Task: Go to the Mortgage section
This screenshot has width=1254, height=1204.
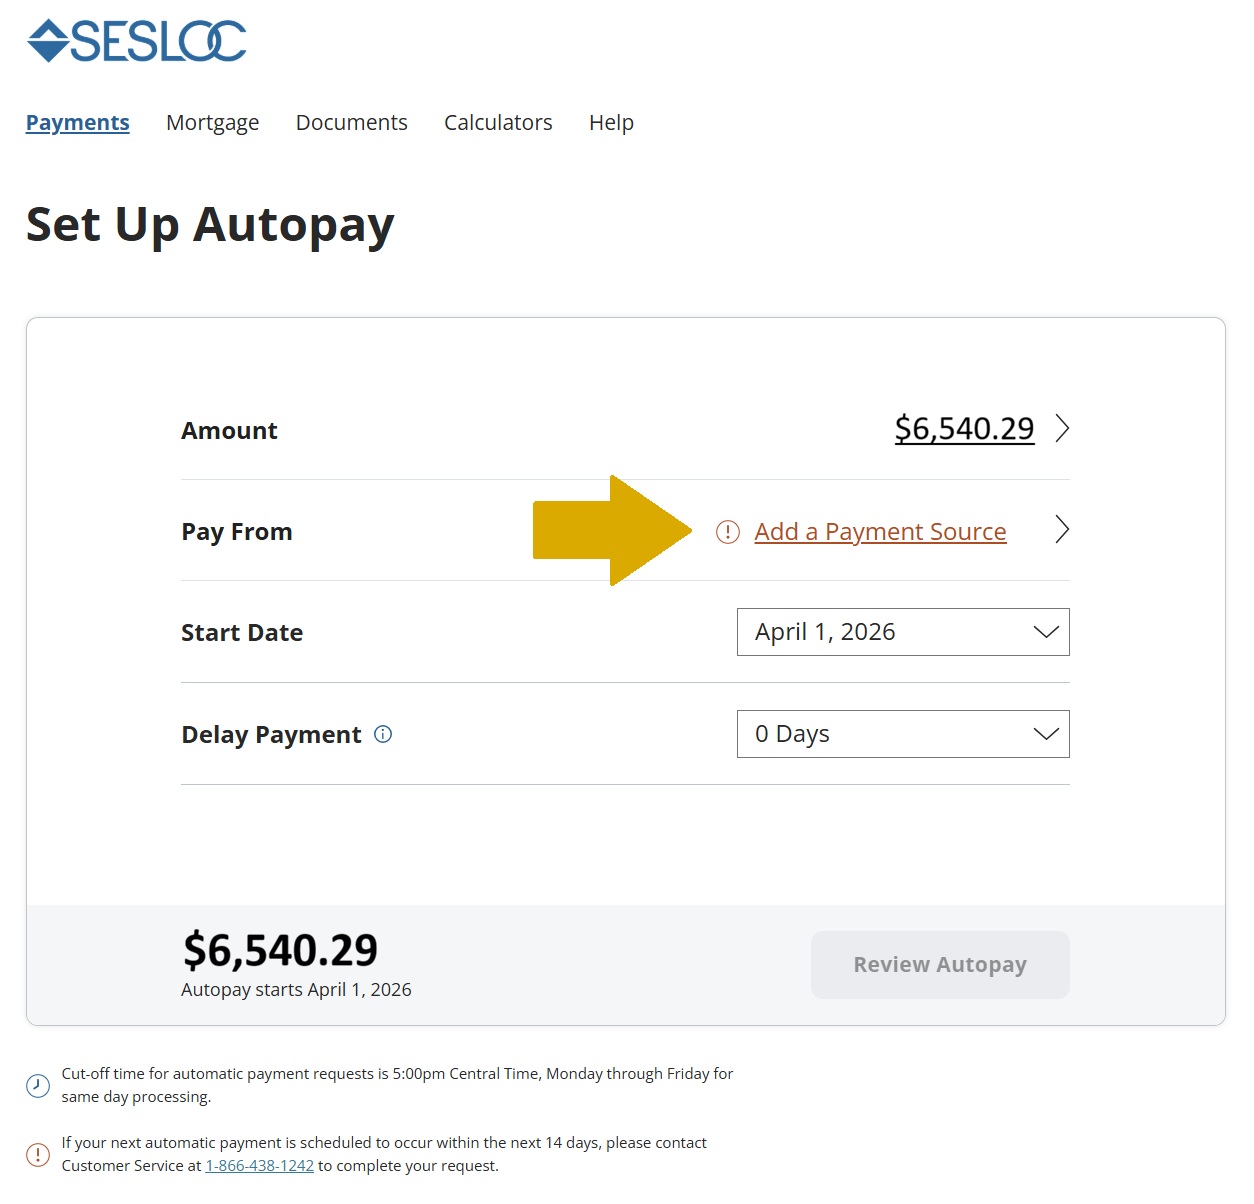Action: 212,122
